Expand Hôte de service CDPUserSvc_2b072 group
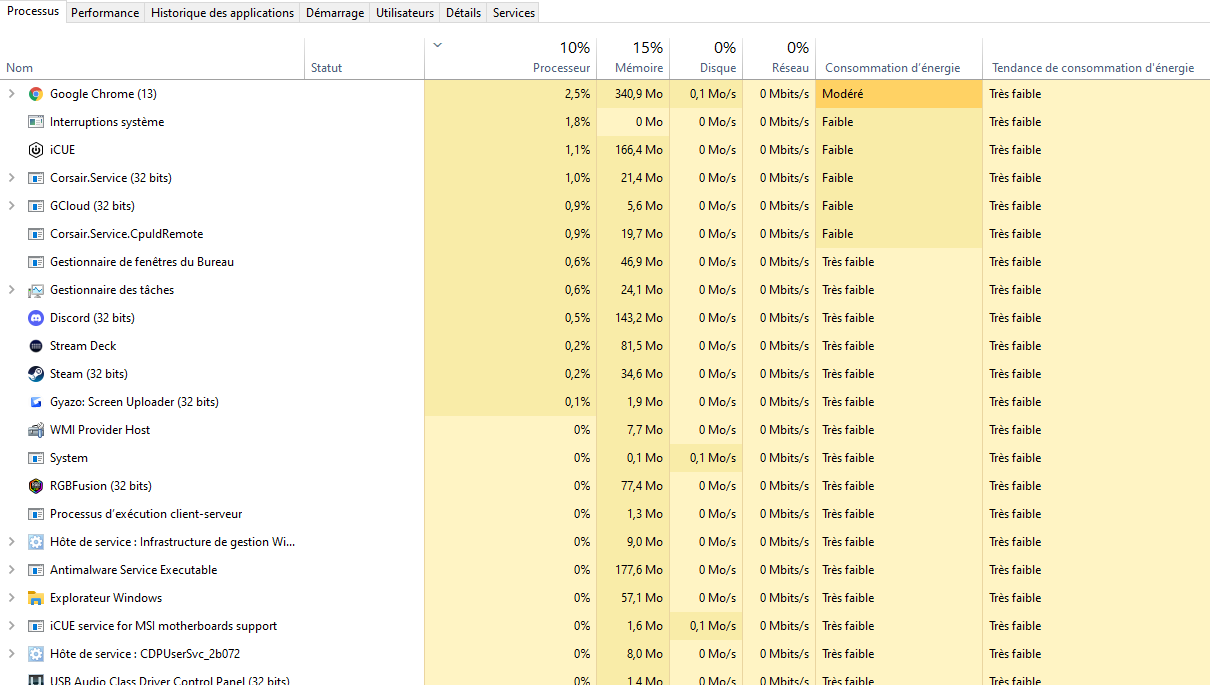Viewport: 1210px width, 685px height. 11,654
